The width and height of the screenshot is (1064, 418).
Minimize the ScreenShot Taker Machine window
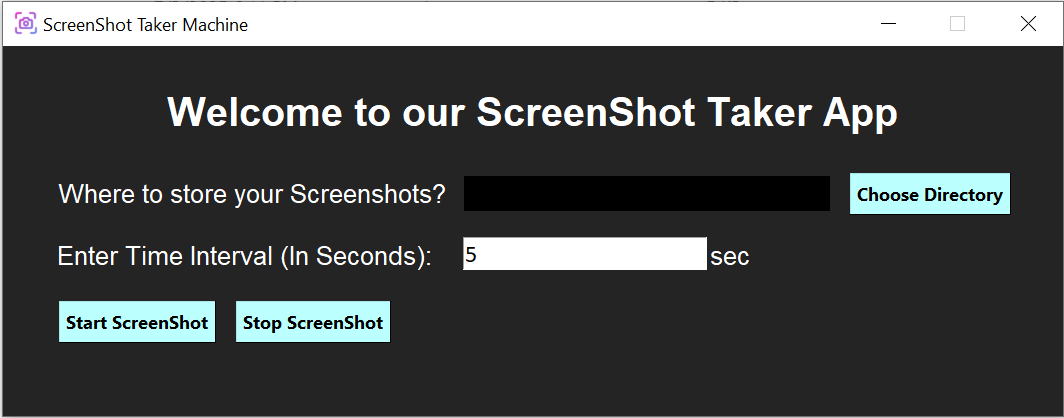click(x=888, y=24)
